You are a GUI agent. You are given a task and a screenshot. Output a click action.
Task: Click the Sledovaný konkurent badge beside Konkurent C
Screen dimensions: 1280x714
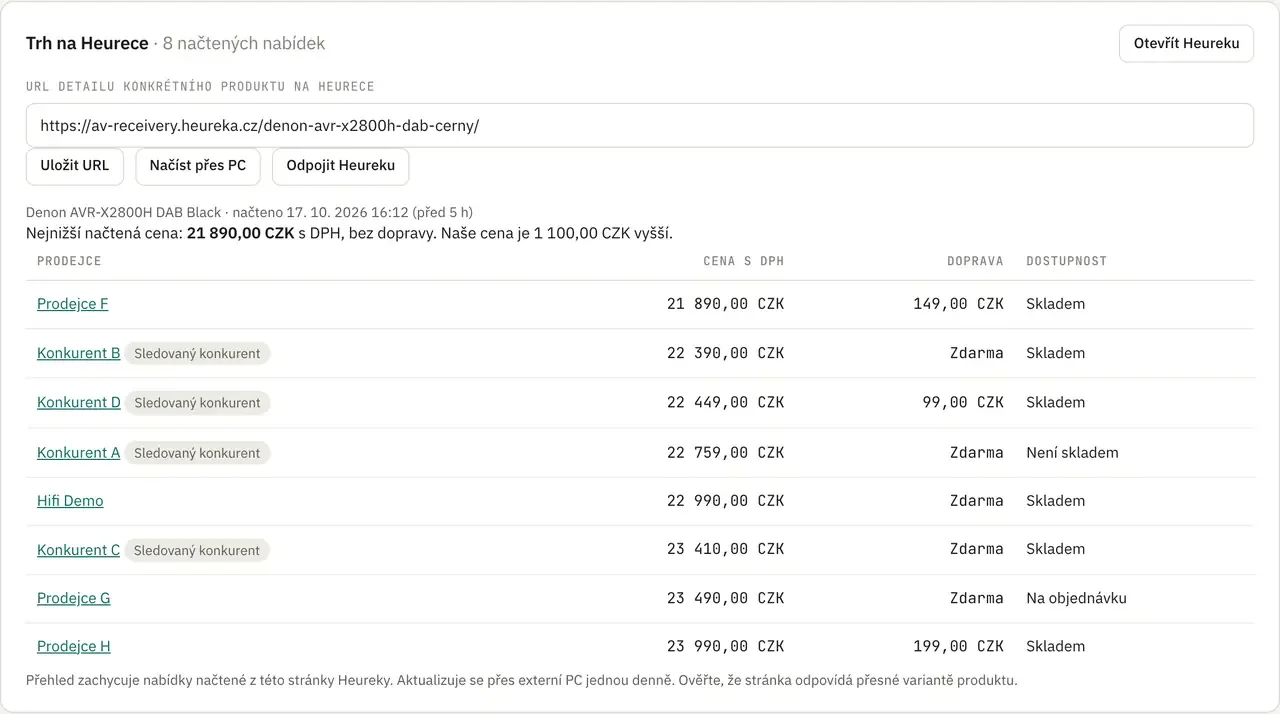pos(197,550)
